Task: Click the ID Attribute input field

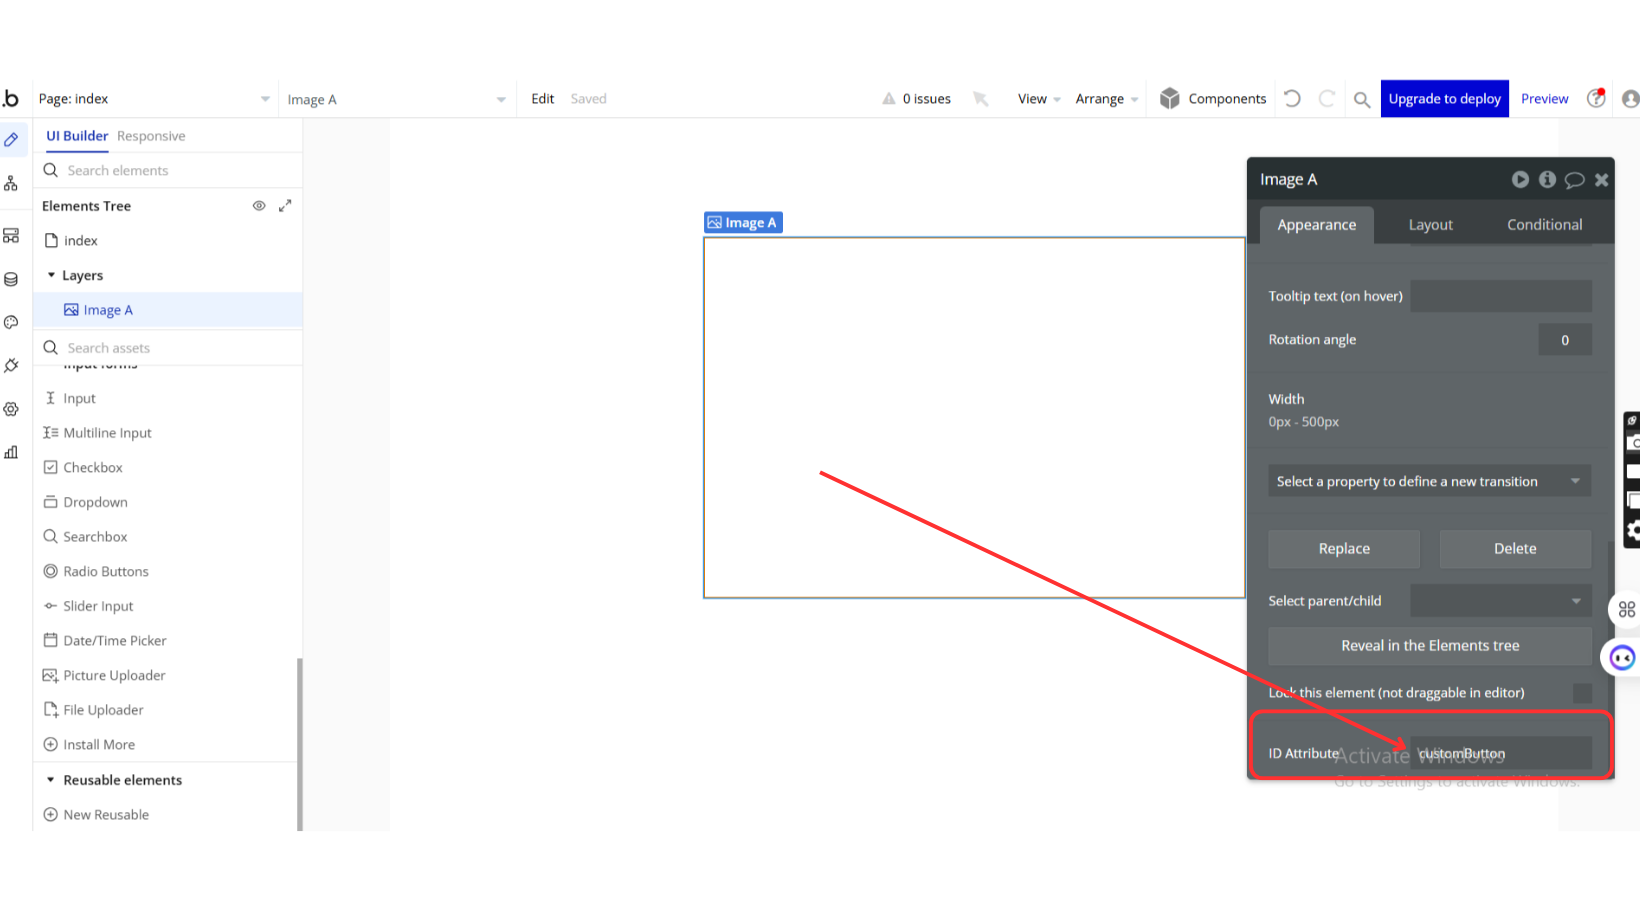Action: pyautogui.click(x=1500, y=753)
